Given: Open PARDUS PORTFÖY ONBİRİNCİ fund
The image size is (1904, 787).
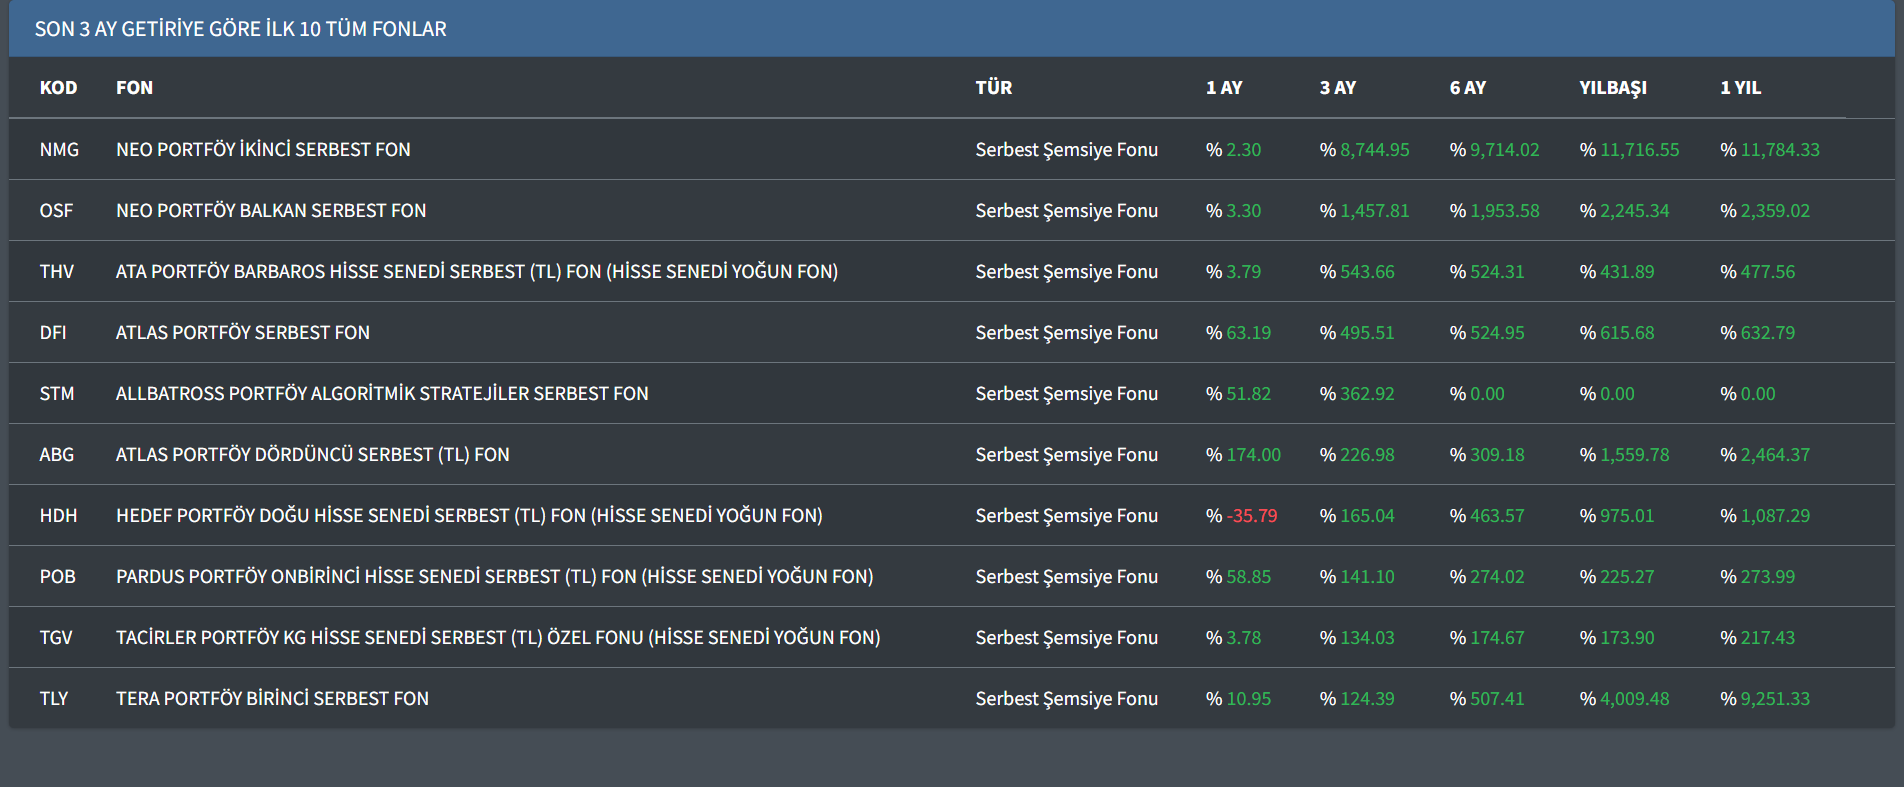Looking at the screenshot, I should (494, 577).
